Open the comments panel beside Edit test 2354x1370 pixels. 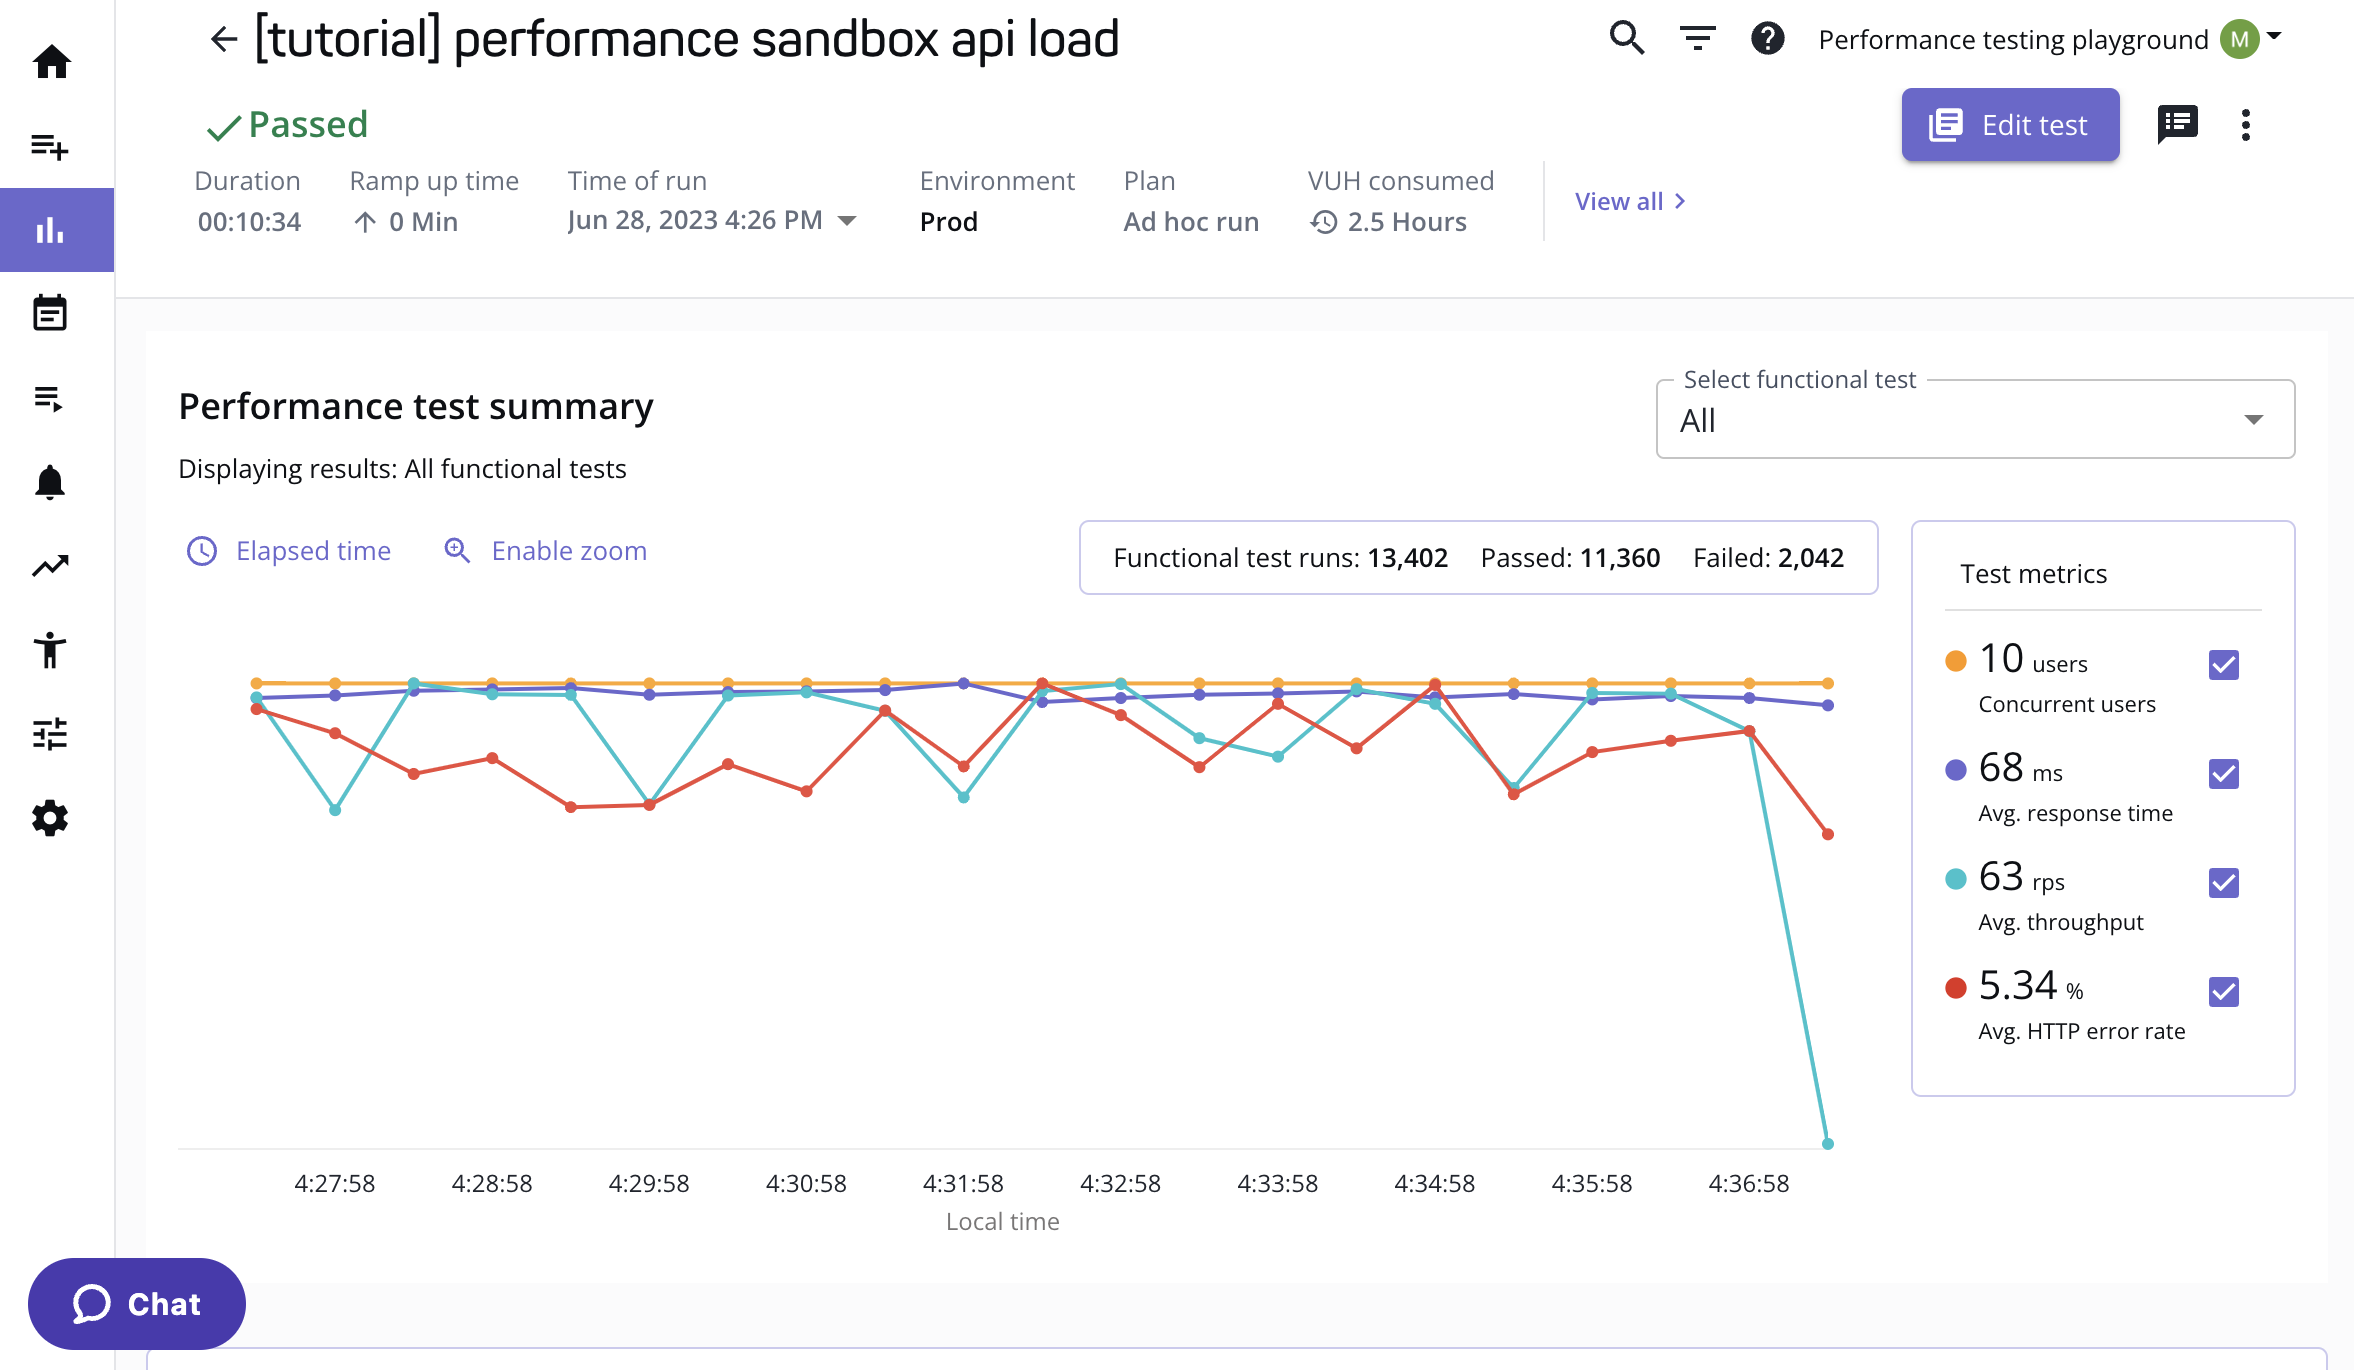2177,123
